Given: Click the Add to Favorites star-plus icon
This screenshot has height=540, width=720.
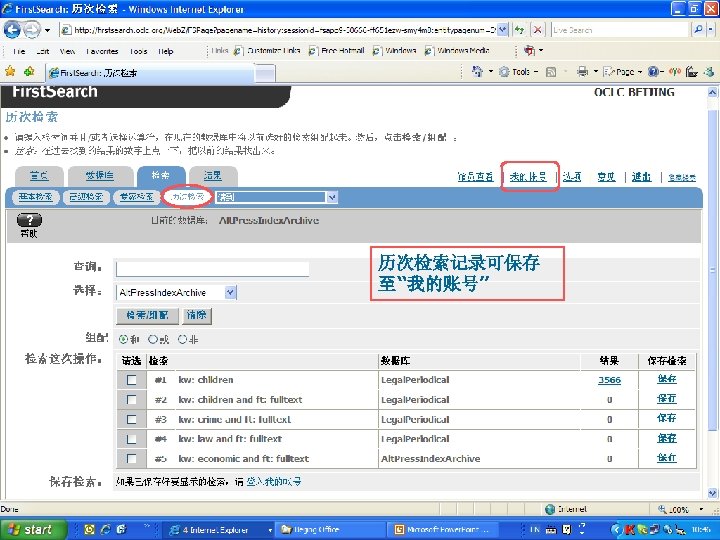Looking at the screenshot, I should [29, 71].
